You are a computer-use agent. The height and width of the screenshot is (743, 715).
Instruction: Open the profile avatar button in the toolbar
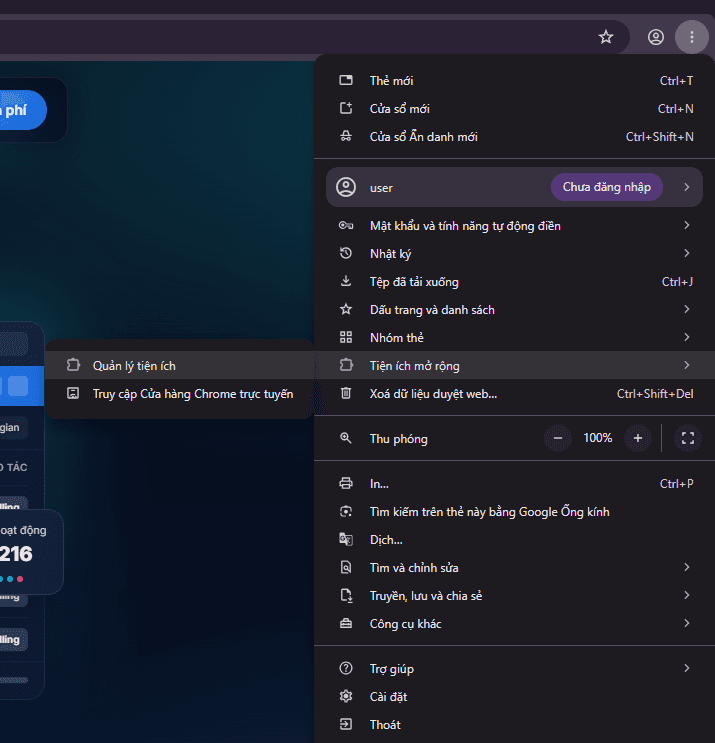(656, 37)
